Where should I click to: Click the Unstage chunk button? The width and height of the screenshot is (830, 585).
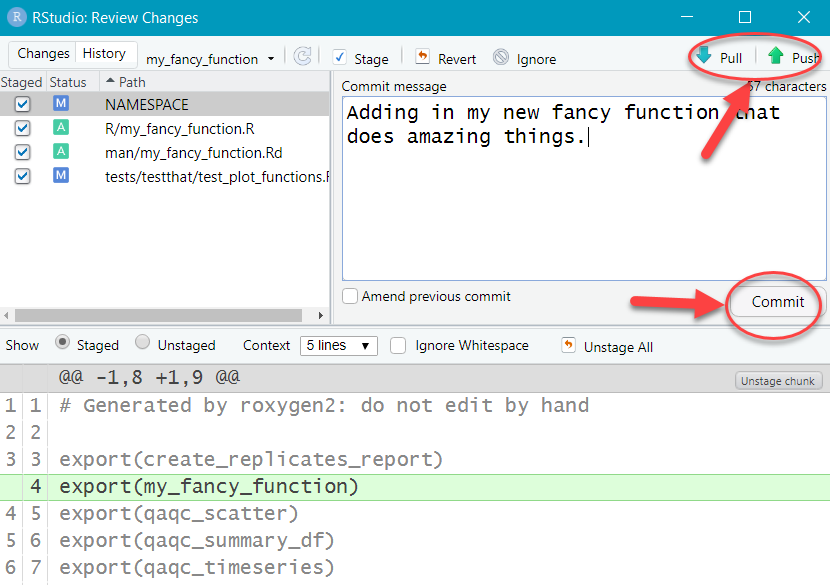coord(779,381)
